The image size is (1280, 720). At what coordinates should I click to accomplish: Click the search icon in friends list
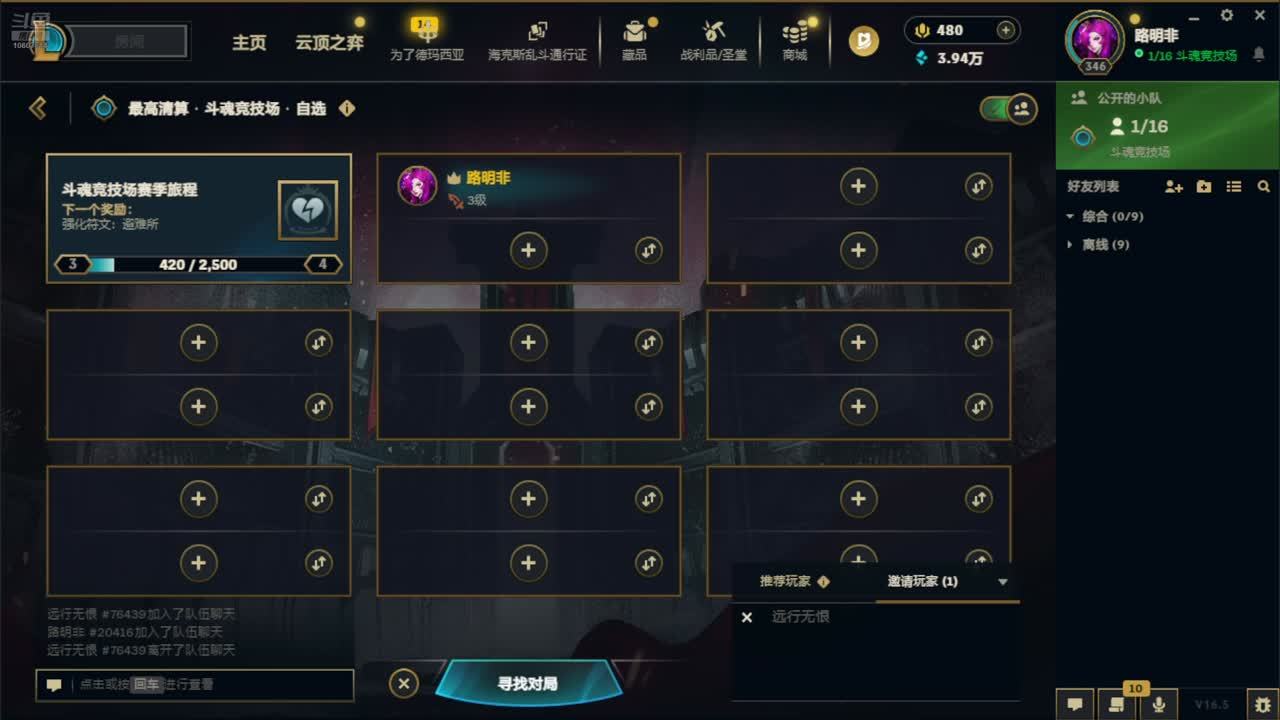point(1264,187)
